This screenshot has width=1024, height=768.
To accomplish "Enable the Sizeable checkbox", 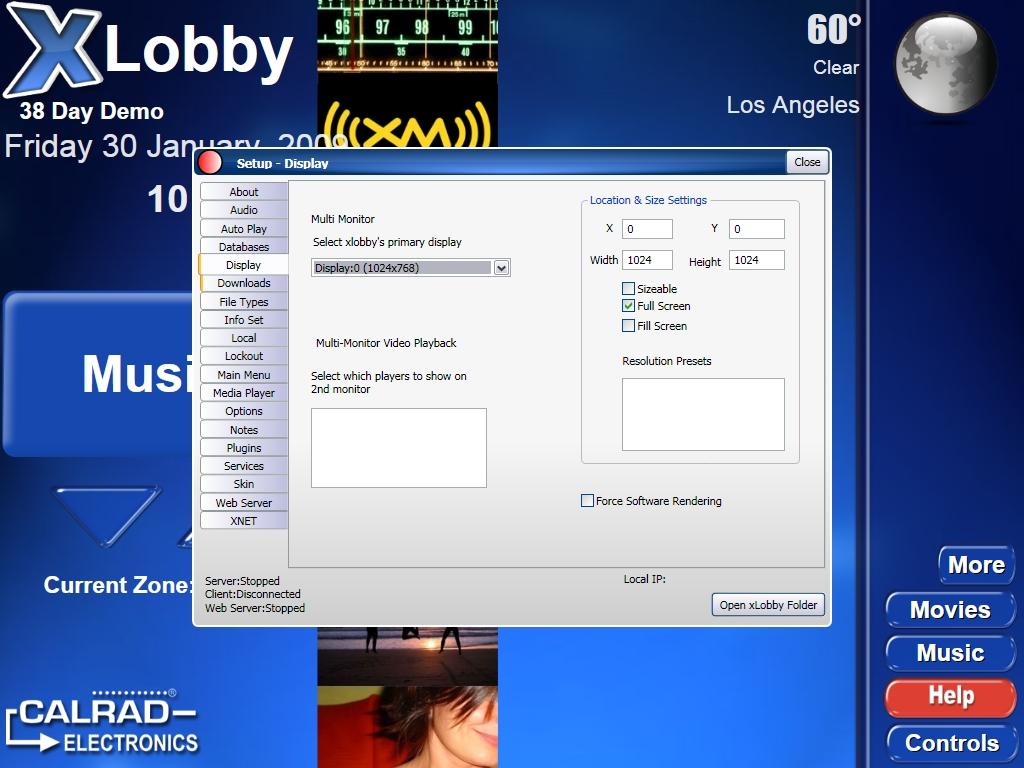I will click(x=628, y=289).
